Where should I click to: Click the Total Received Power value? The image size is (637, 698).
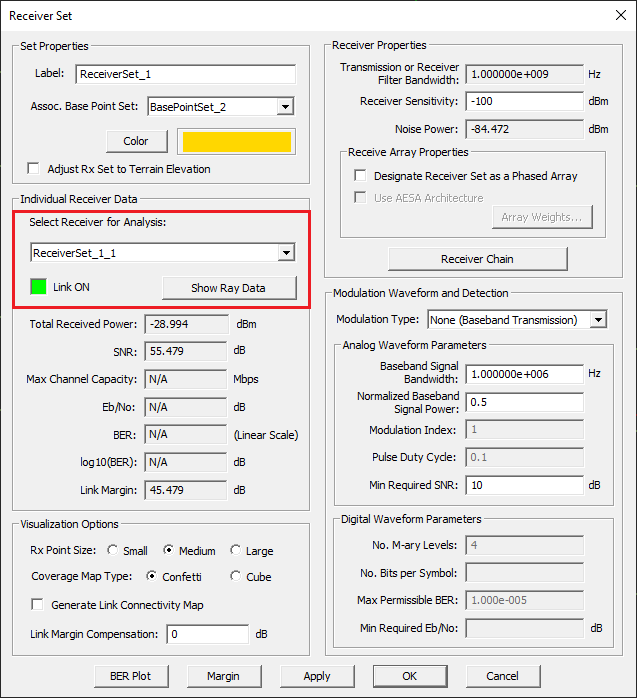[x=186, y=324]
